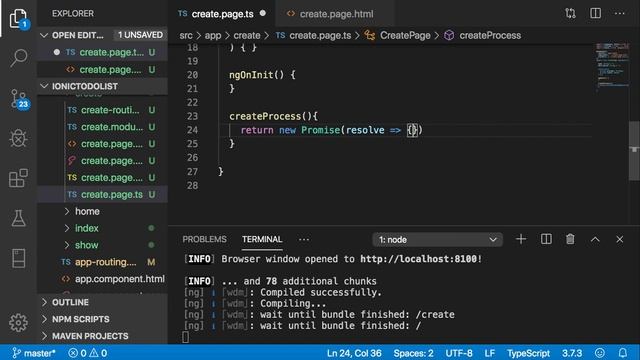Click the master branch indicator in status bar

(33, 353)
